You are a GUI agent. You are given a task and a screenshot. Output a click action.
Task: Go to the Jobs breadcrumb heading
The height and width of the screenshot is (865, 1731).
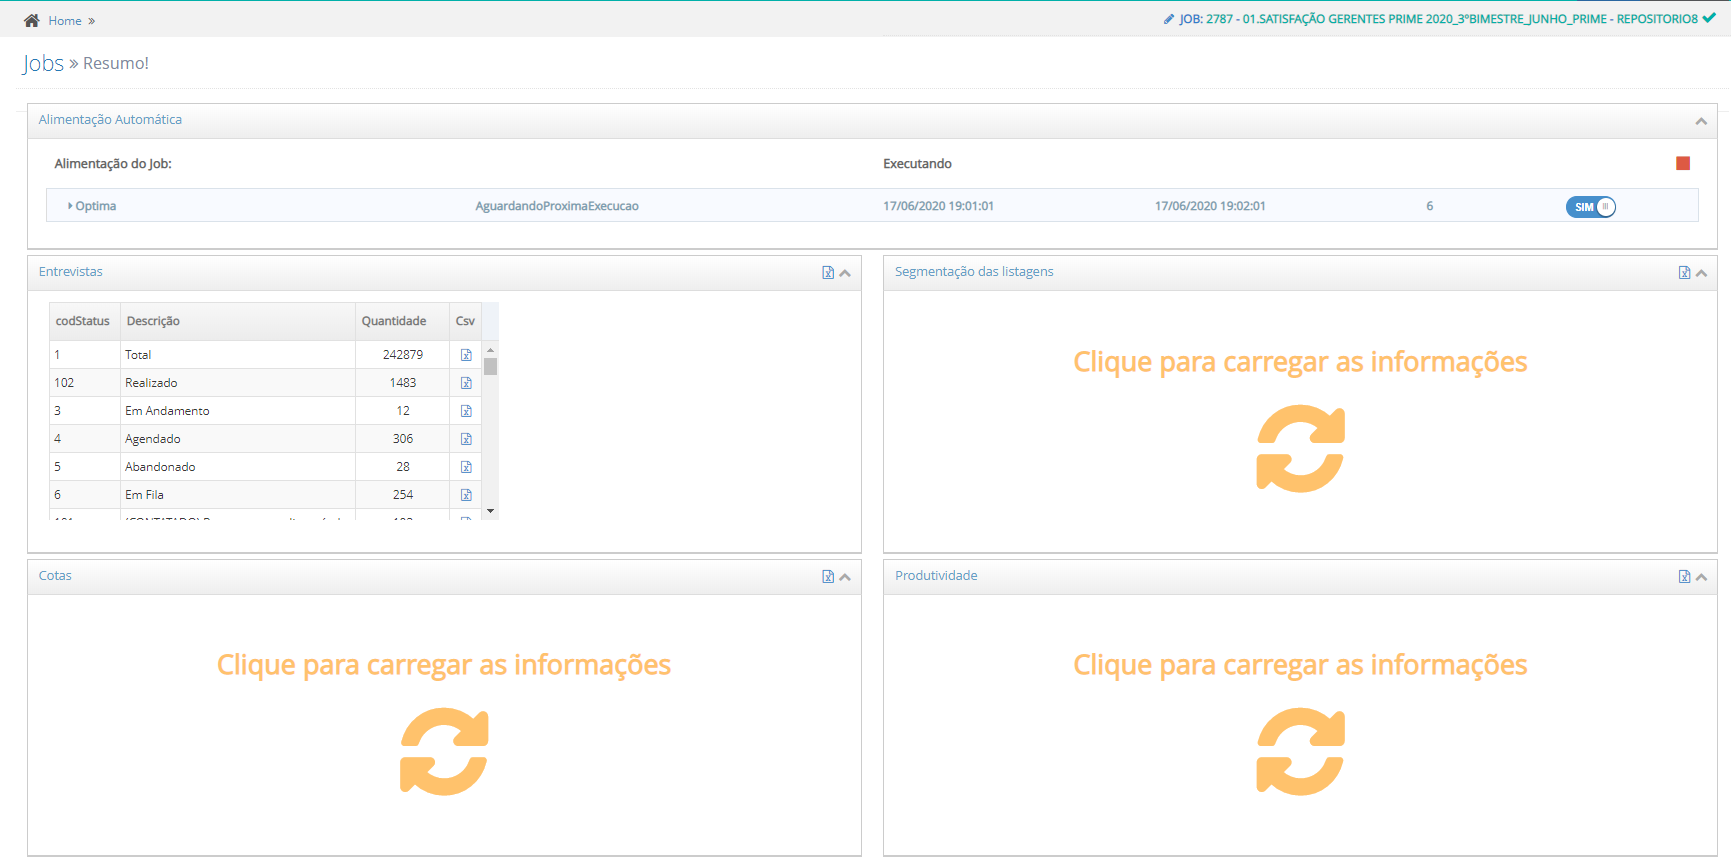pyautogui.click(x=43, y=63)
